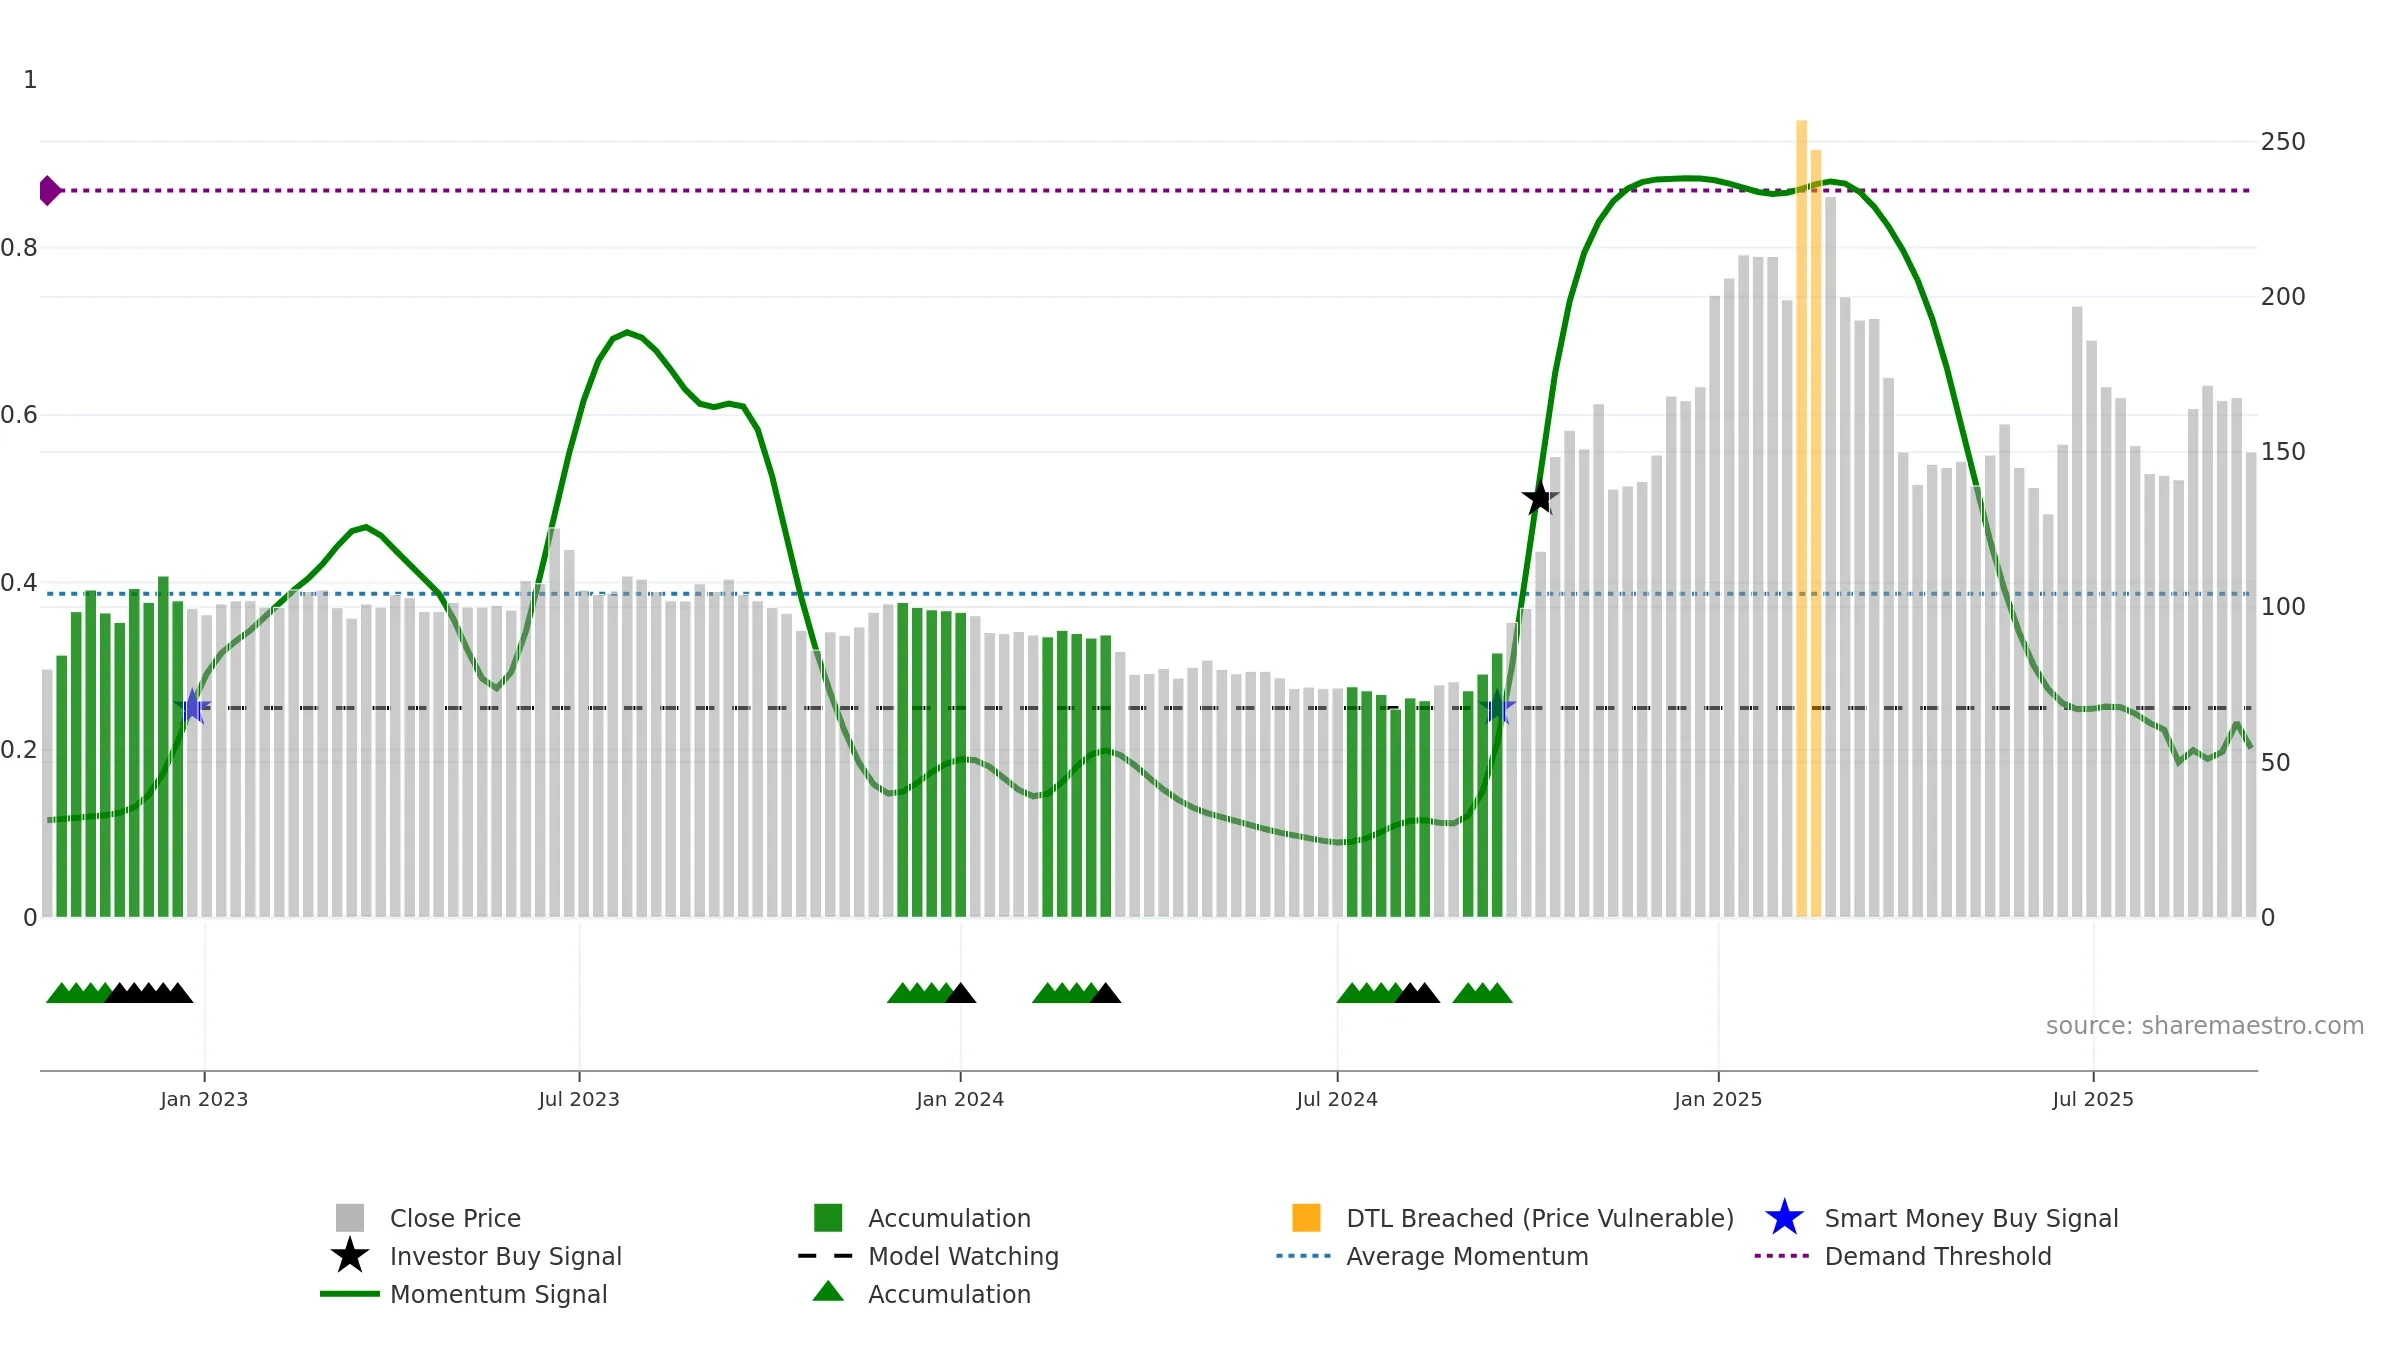Click the Close Price legend label

point(455,1218)
